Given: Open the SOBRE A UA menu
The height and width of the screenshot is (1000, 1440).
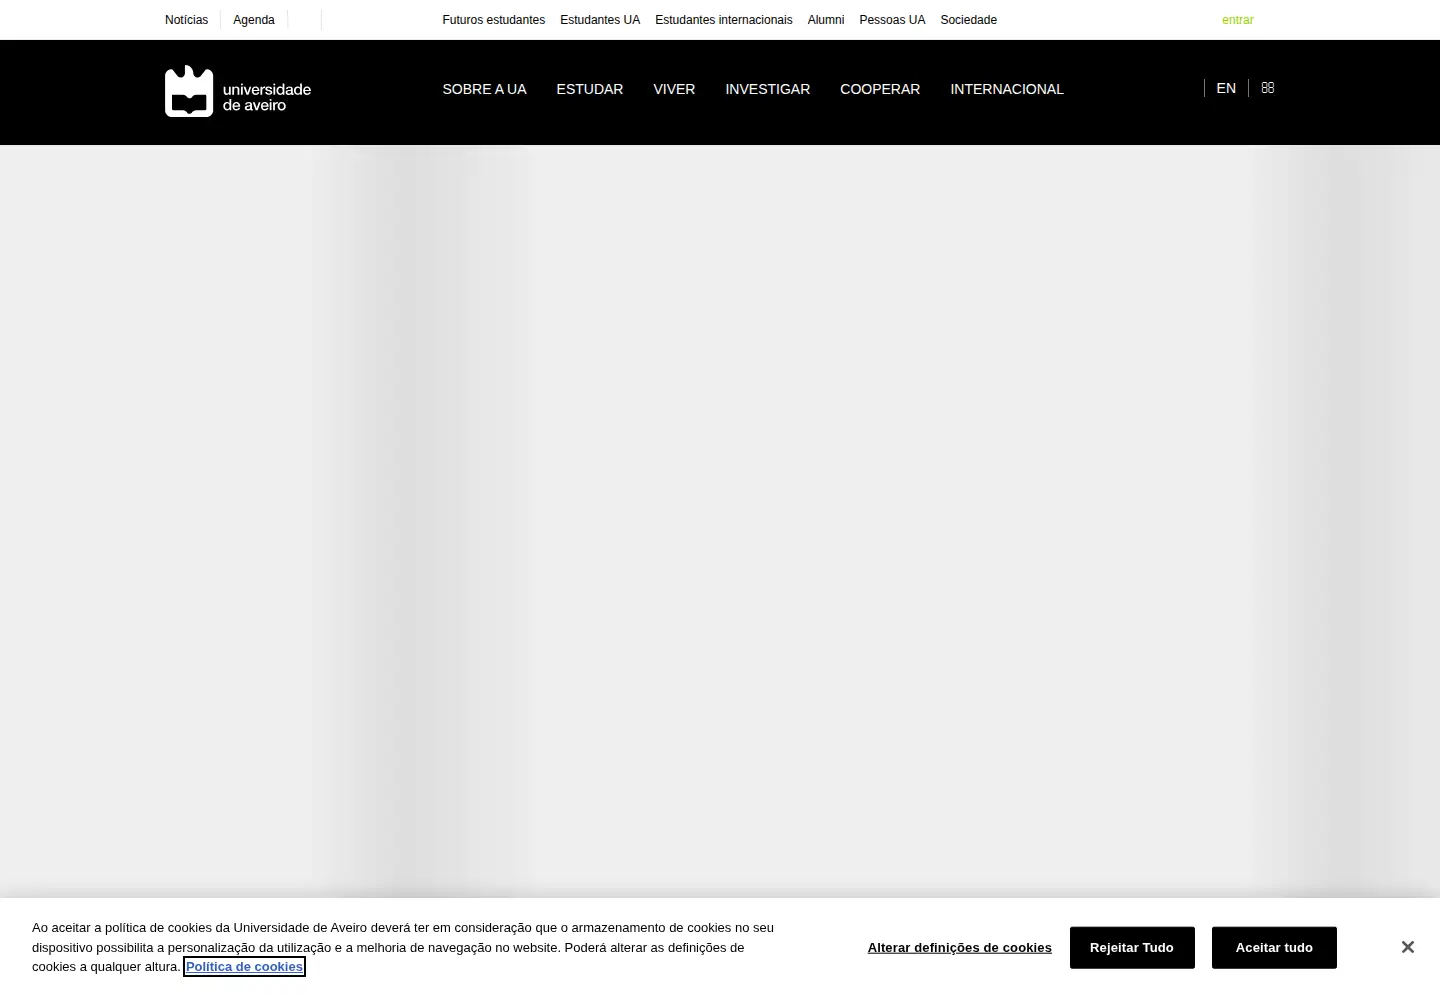Looking at the screenshot, I should click(485, 89).
